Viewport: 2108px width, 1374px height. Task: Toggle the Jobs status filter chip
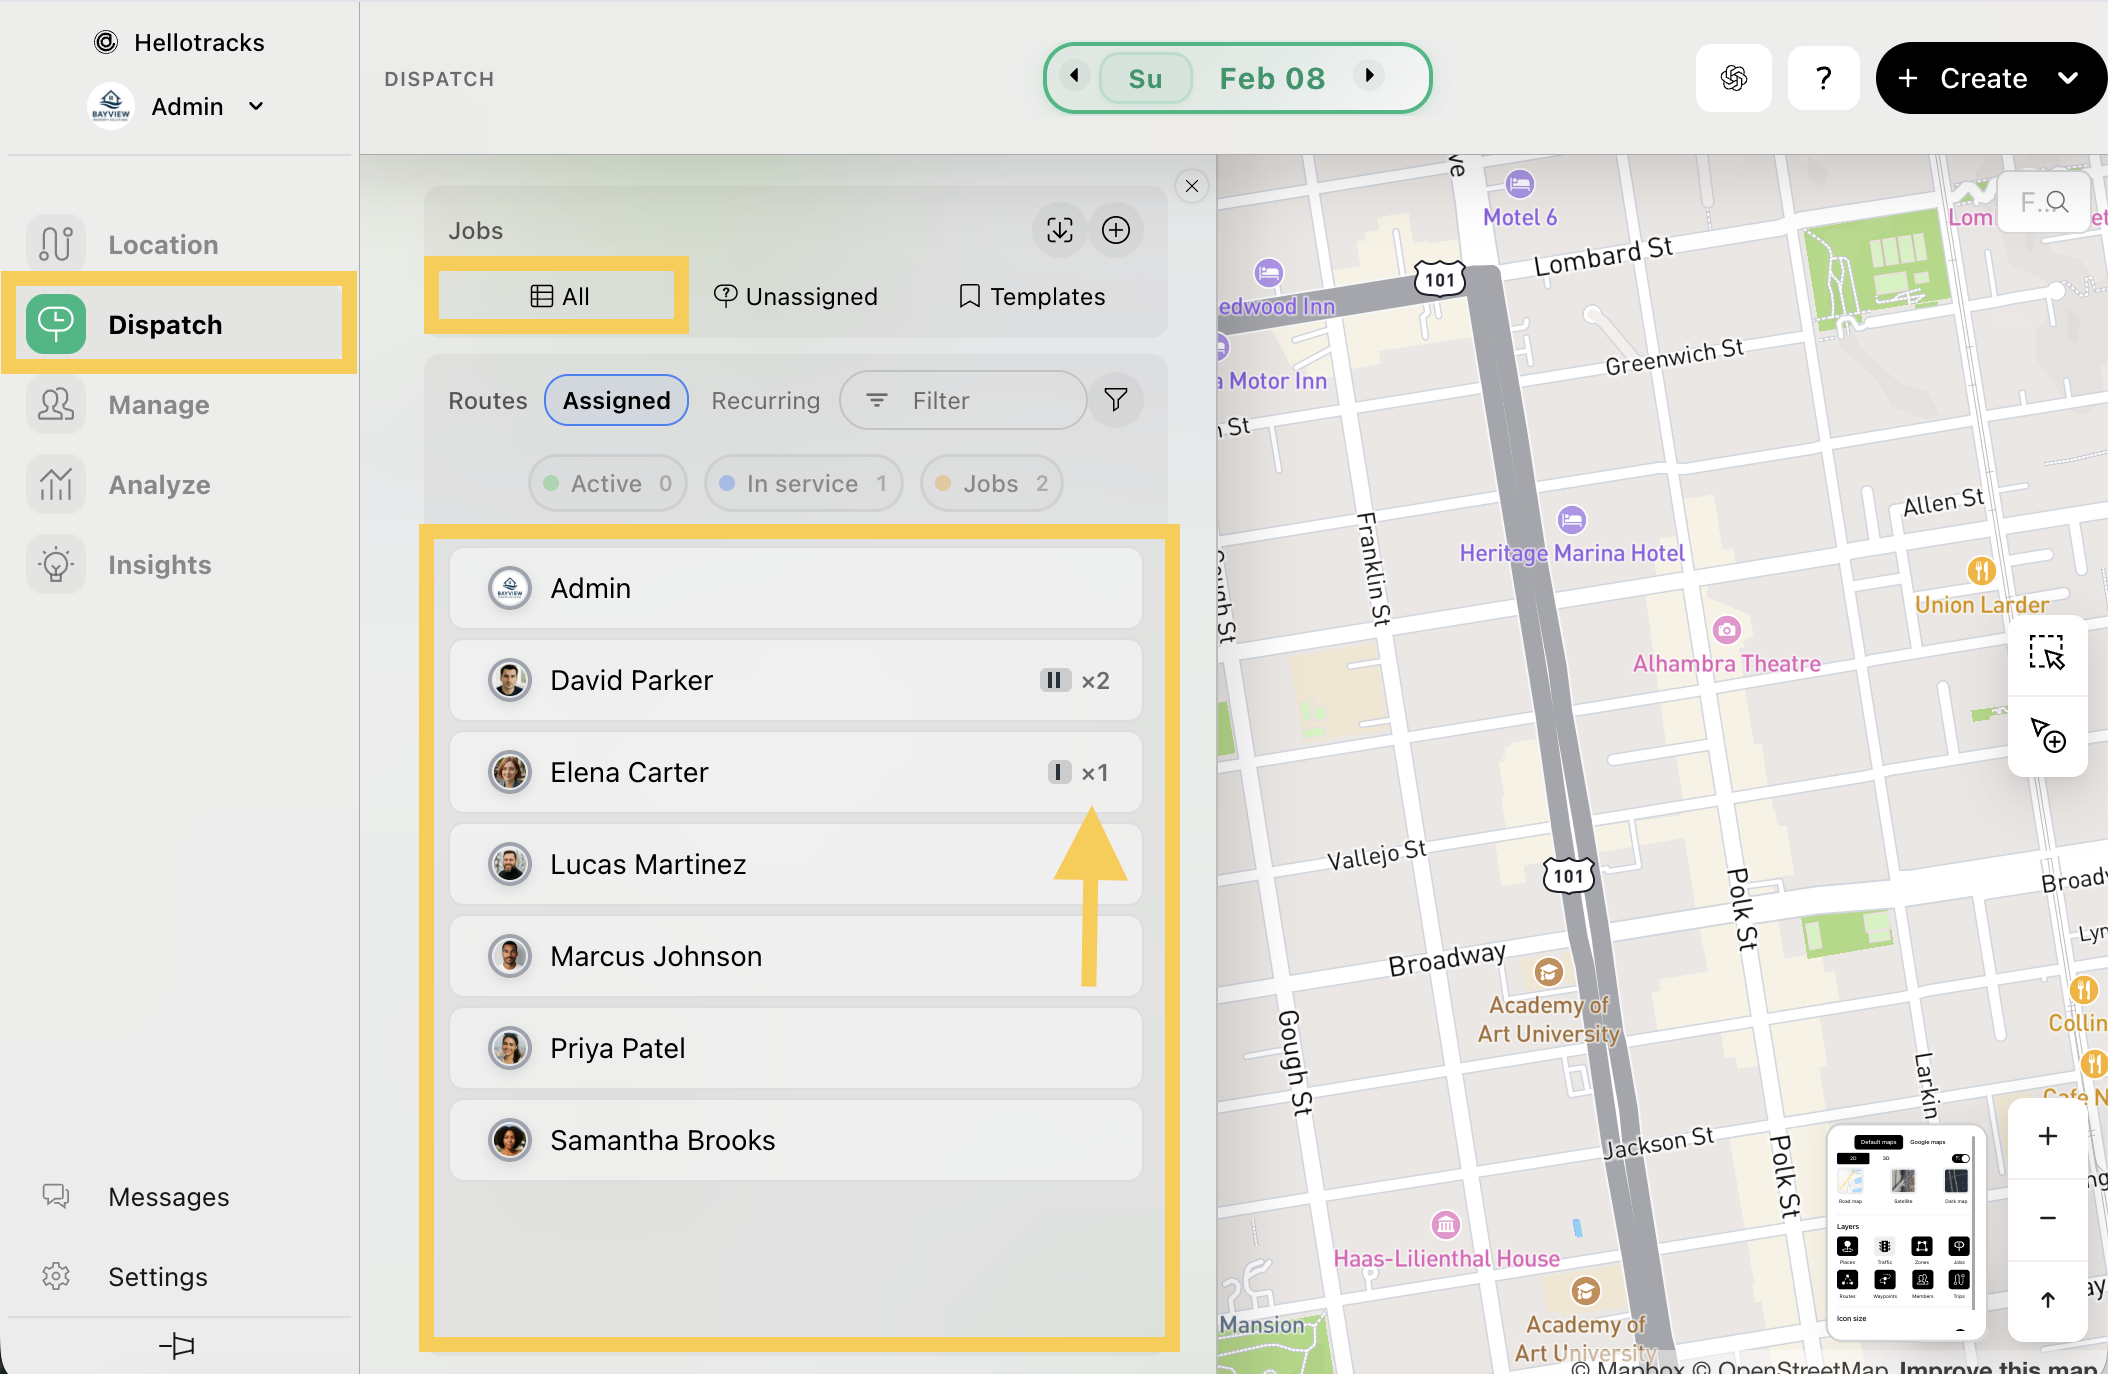click(991, 484)
